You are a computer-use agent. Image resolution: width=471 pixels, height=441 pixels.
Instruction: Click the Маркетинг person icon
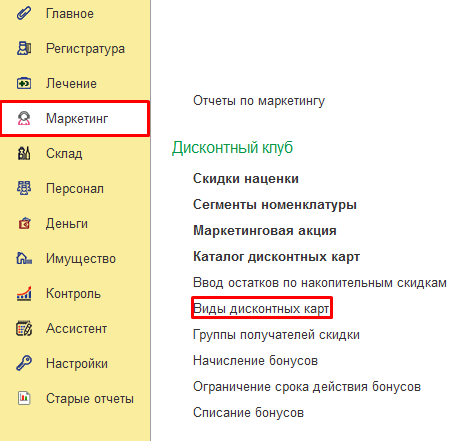click(x=24, y=118)
